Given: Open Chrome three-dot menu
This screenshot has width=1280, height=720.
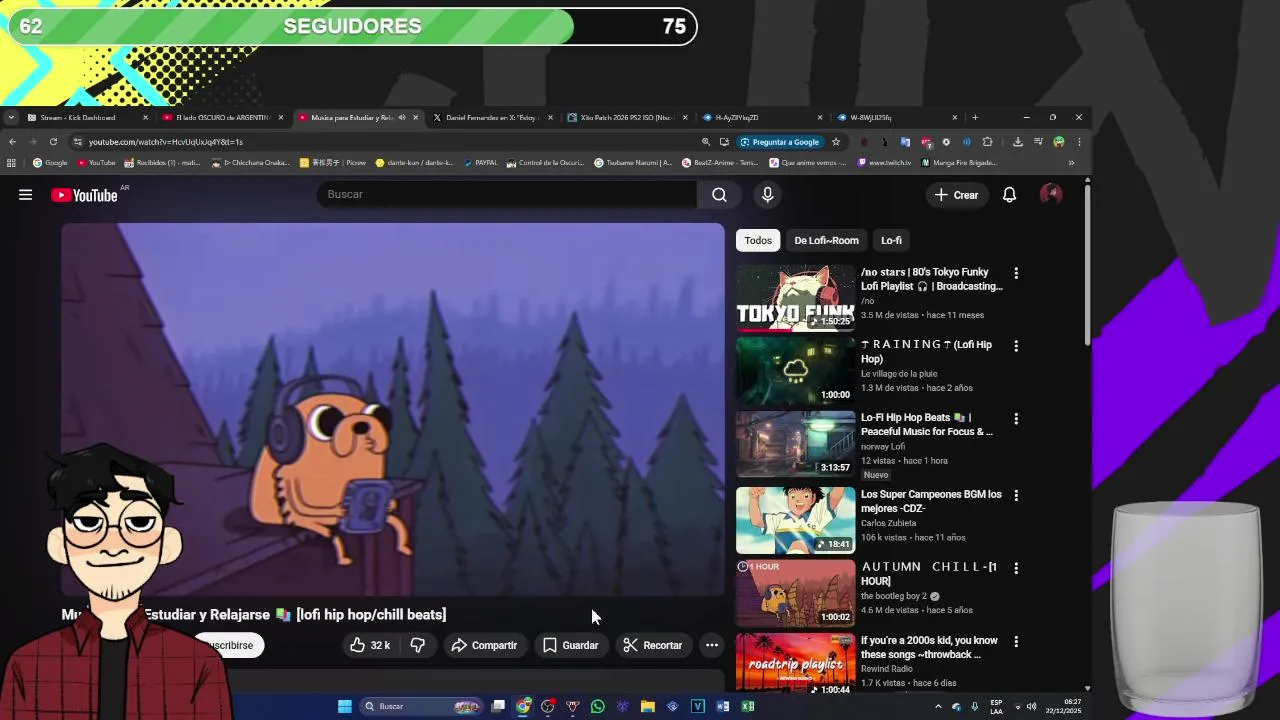Looking at the screenshot, I should pyautogui.click(x=1079, y=142).
